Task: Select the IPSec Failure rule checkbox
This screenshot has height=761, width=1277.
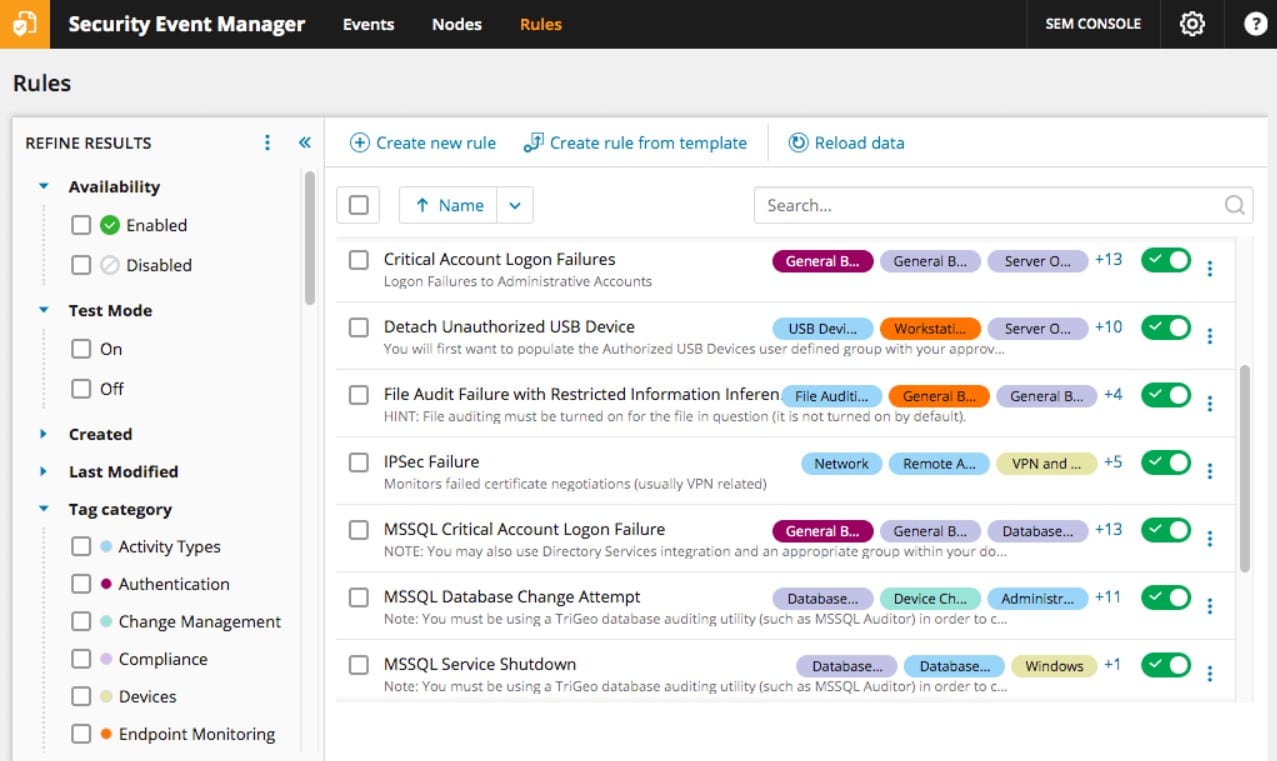Action: pos(359,463)
